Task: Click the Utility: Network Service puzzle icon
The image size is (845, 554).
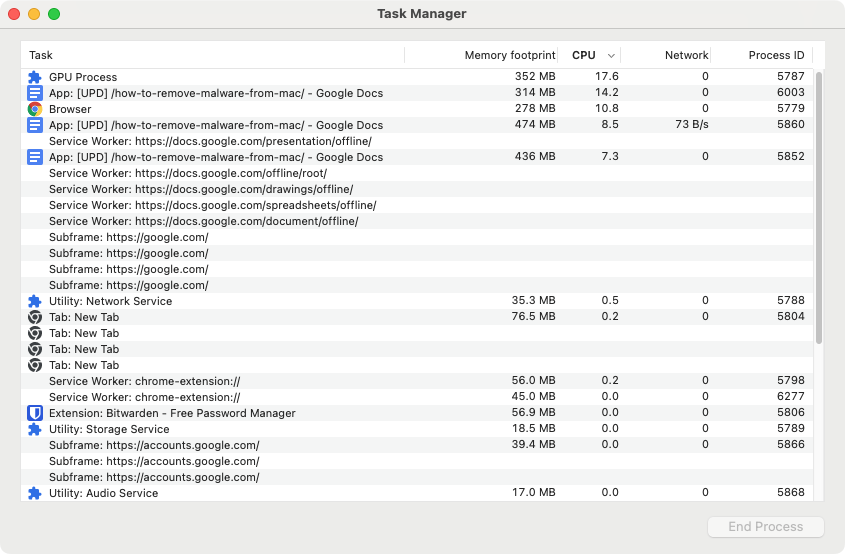Action: tap(34, 301)
